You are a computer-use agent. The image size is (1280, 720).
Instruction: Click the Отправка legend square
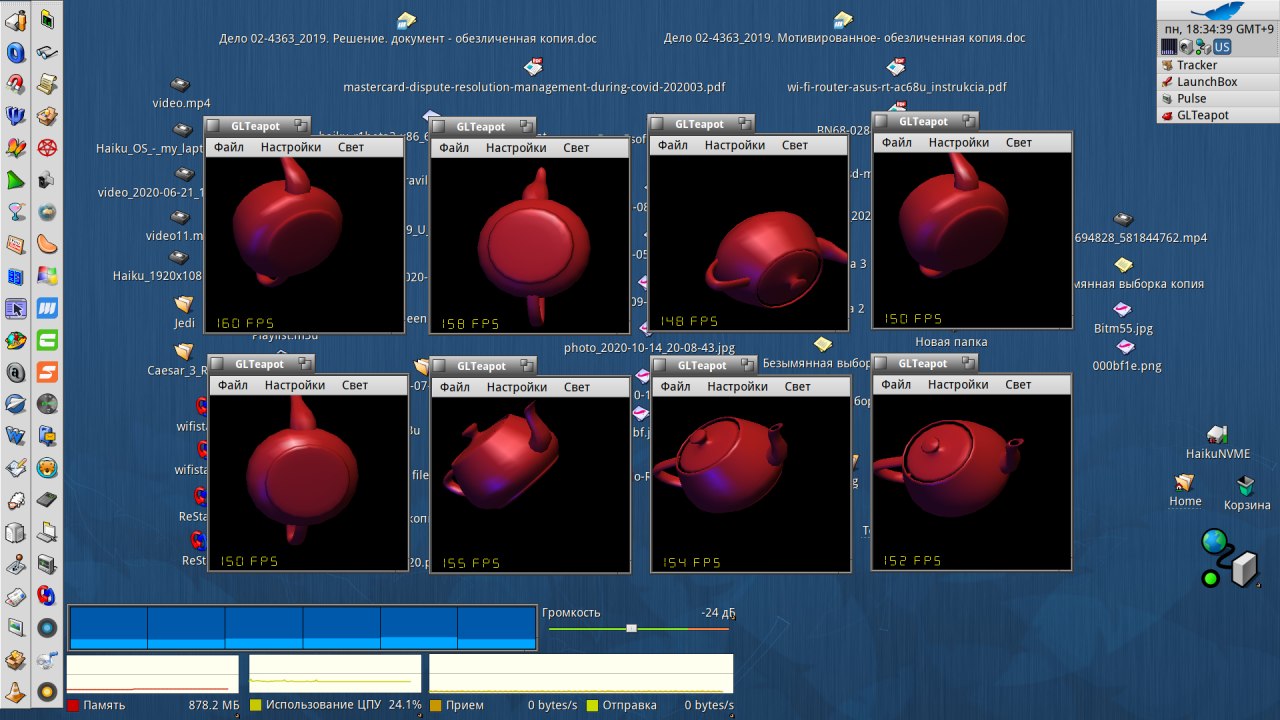click(592, 705)
